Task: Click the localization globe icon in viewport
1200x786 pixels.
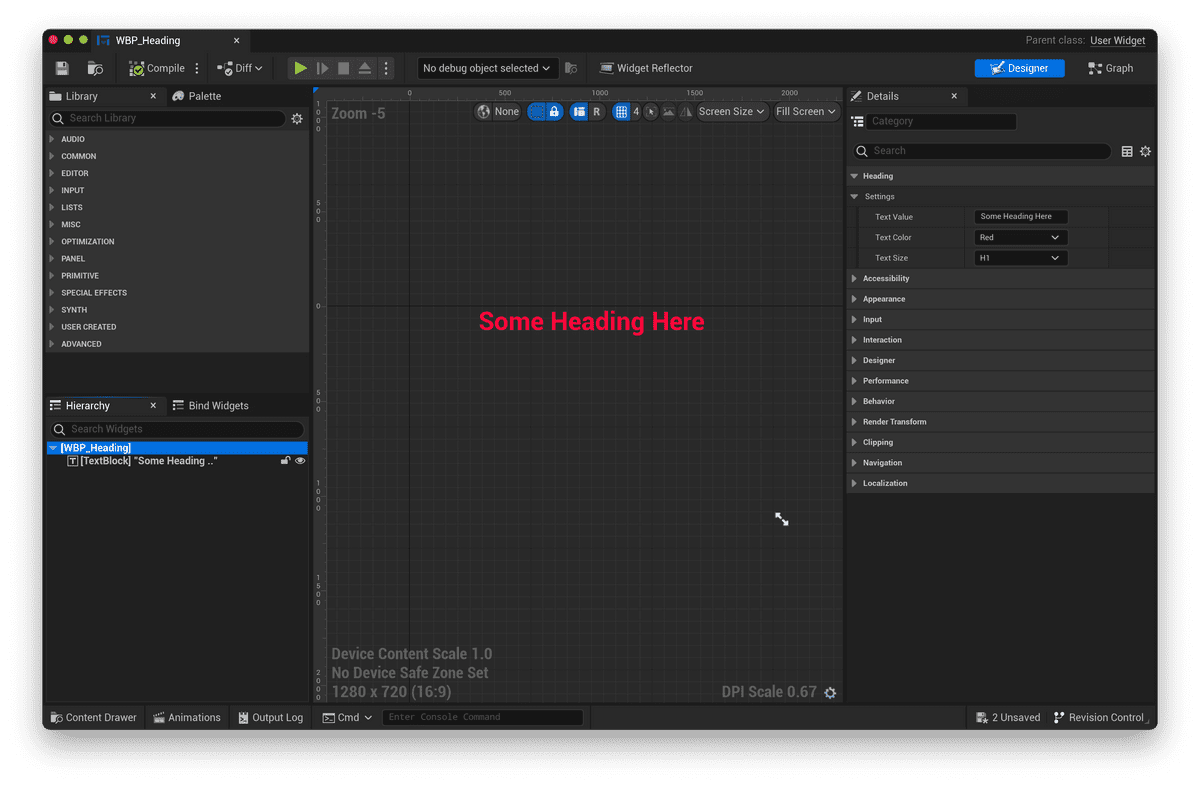Action: [x=485, y=112]
